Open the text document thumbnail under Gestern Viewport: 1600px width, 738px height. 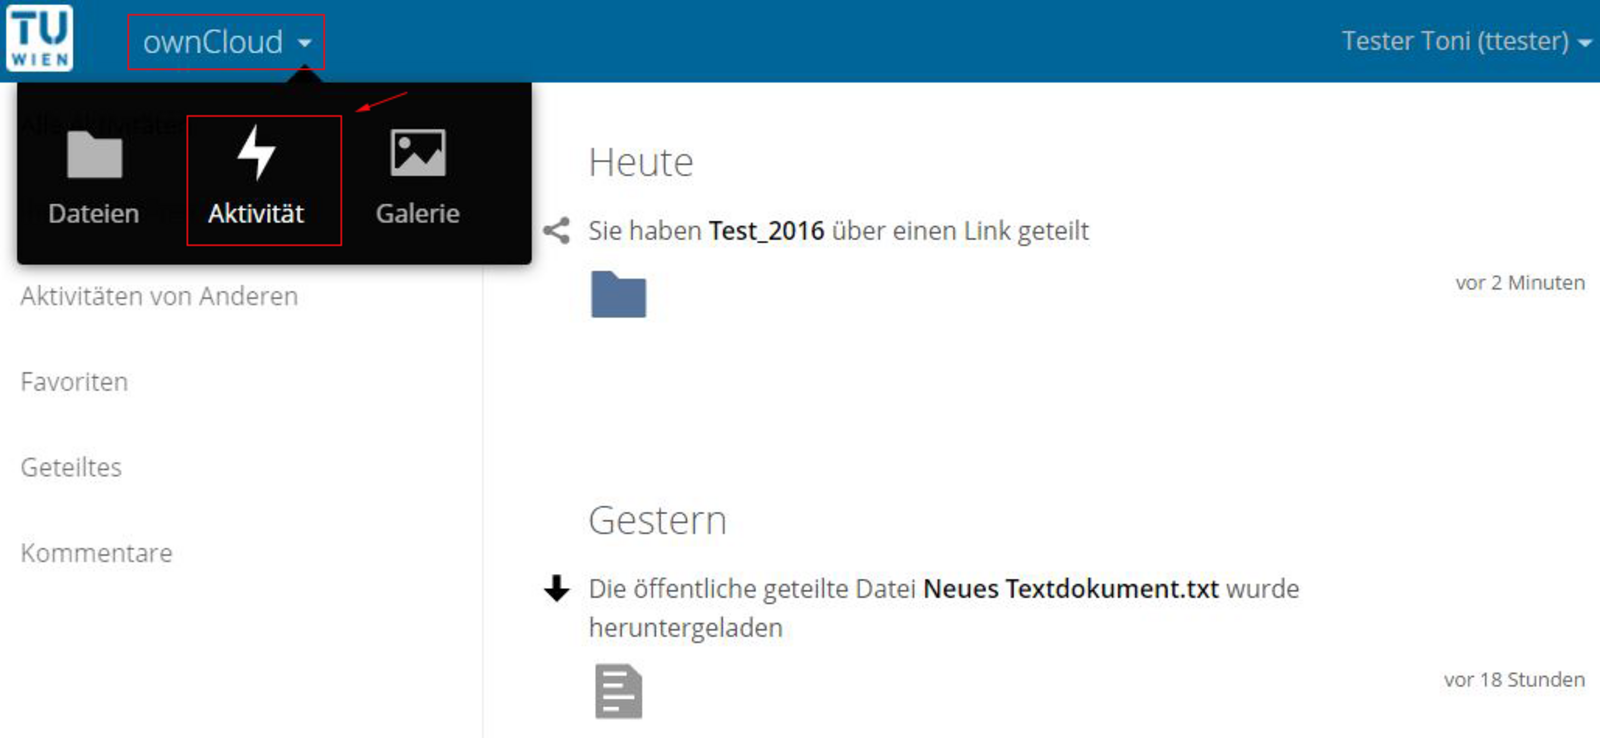pos(618,691)
